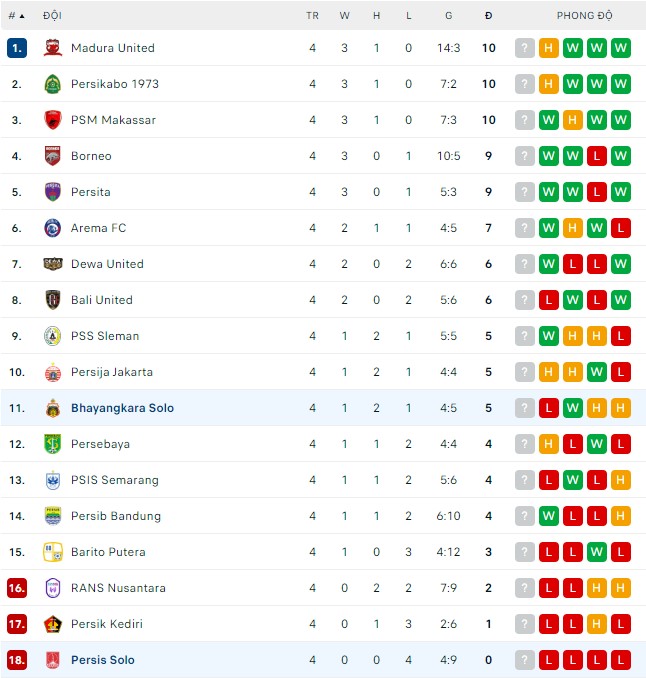Sort by the TR matches played header
The height and width of the screenshot is (678, 646).
click(312, 16)
